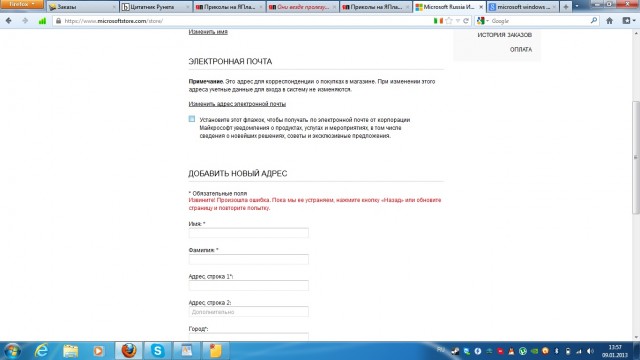
Task: Click the microsoftstore.com URL address field
Action: click(x=245, y=21)
